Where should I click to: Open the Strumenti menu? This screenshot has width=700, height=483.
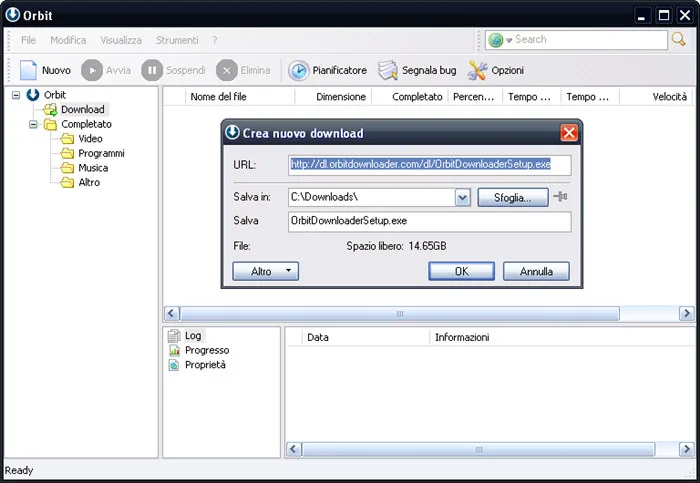177,40
